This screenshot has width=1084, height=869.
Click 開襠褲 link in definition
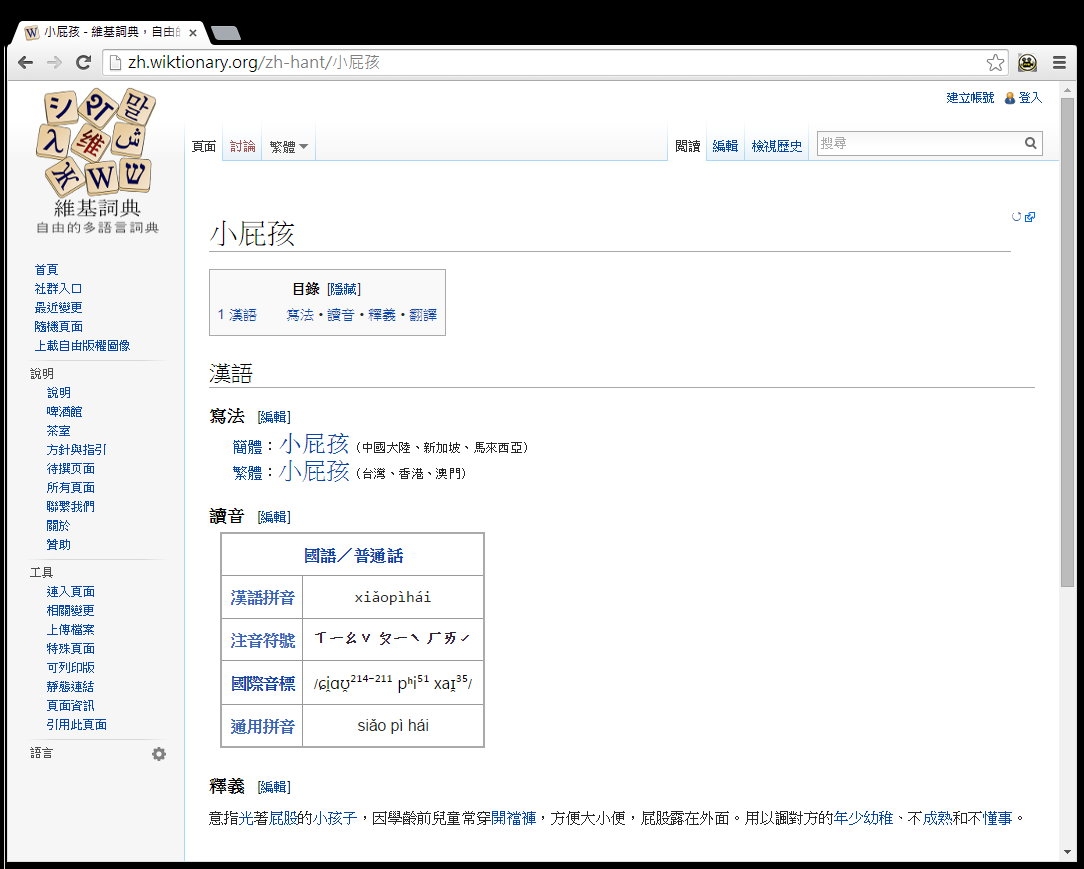513,819
